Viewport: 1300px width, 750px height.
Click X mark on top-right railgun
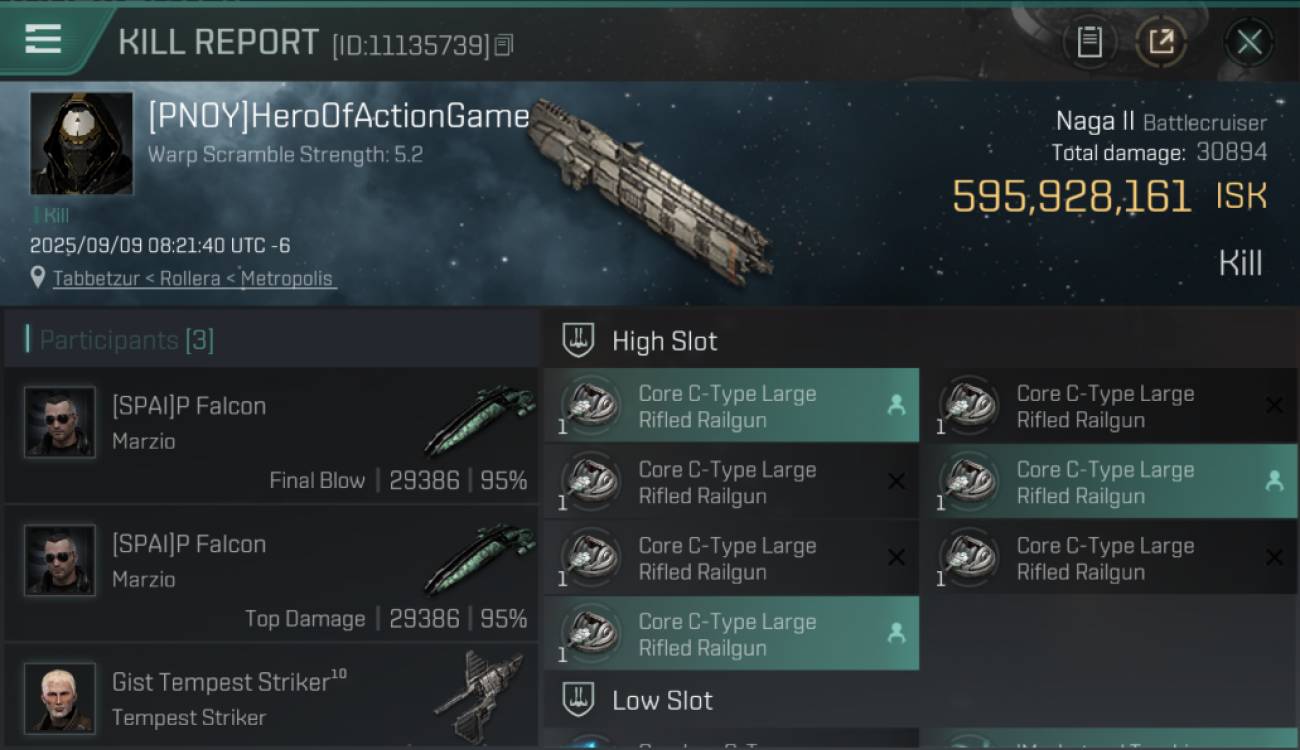[1274, 405]
